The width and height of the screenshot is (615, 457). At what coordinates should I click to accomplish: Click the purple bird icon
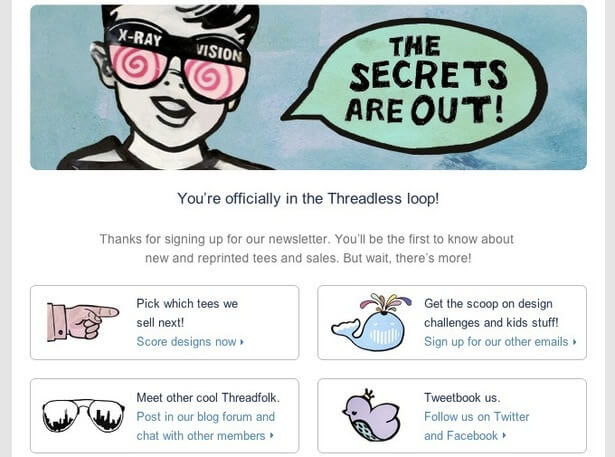pos(370,415)
